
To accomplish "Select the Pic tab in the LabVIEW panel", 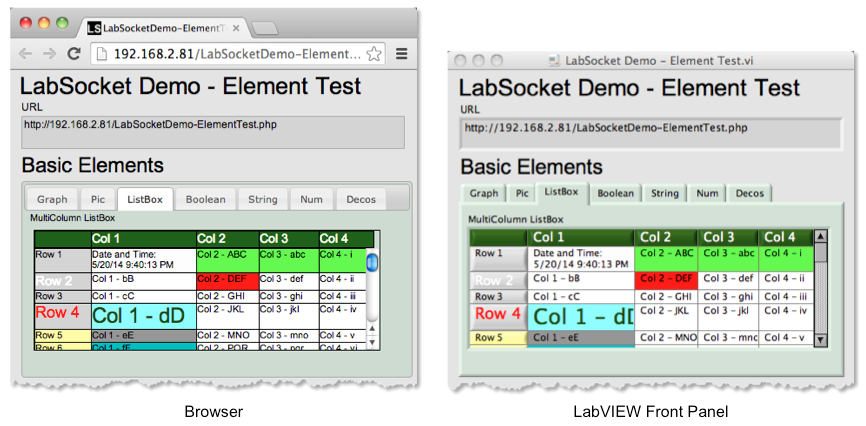I will point(522,193).
